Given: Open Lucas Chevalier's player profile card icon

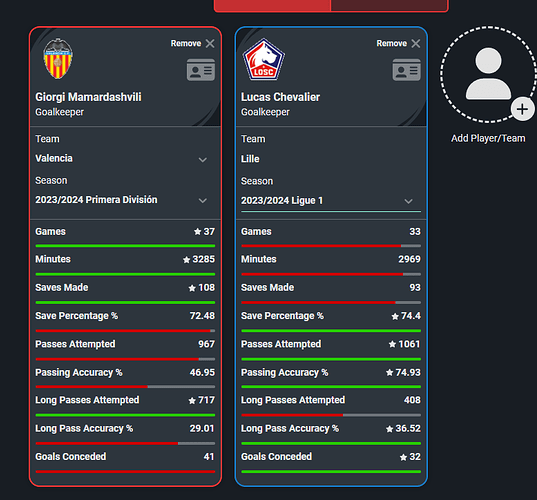Looking at the screenshot, I should (407, 70).
